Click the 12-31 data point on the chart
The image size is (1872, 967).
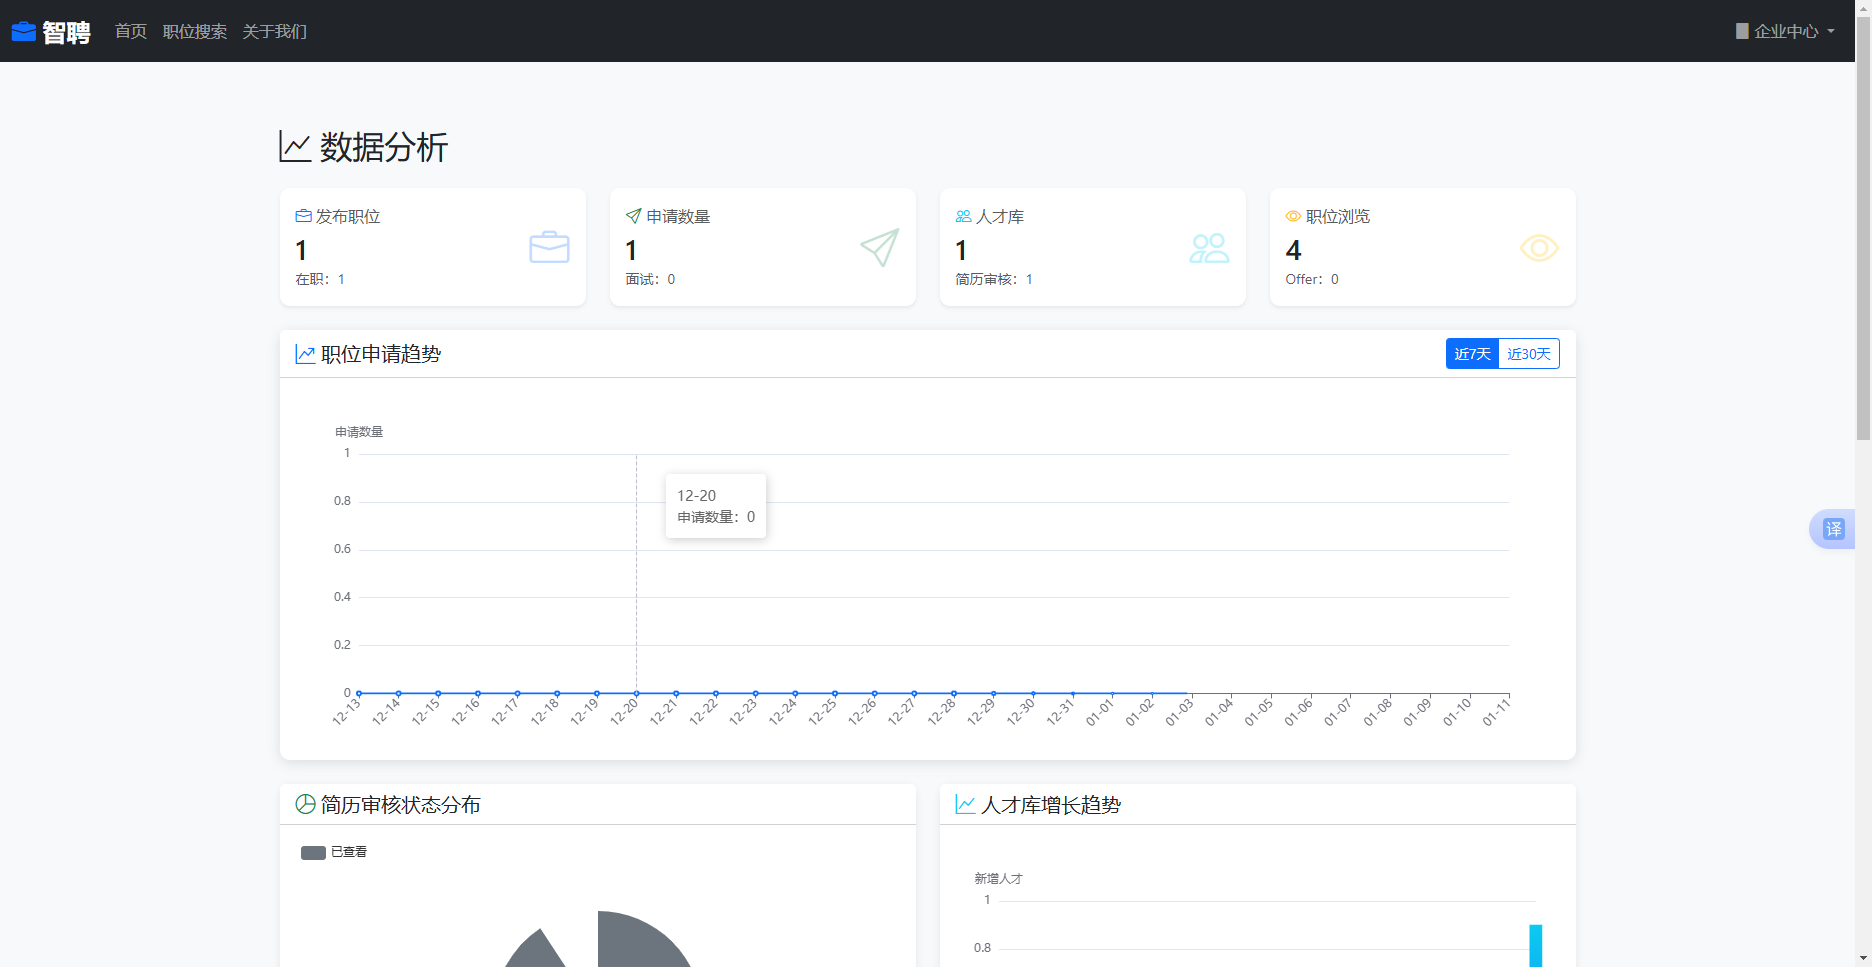coord(1073,693)
